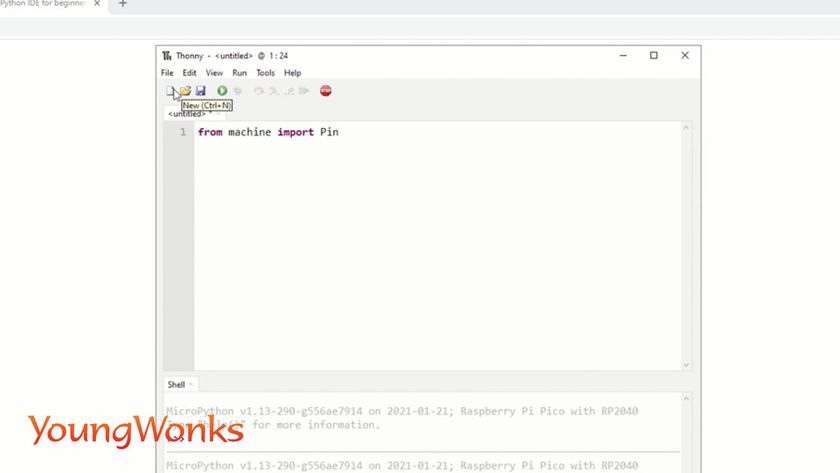Viewport: 840px width, 473px height.
Task: Open a file with the folder icon
Action: pos(185,91)
